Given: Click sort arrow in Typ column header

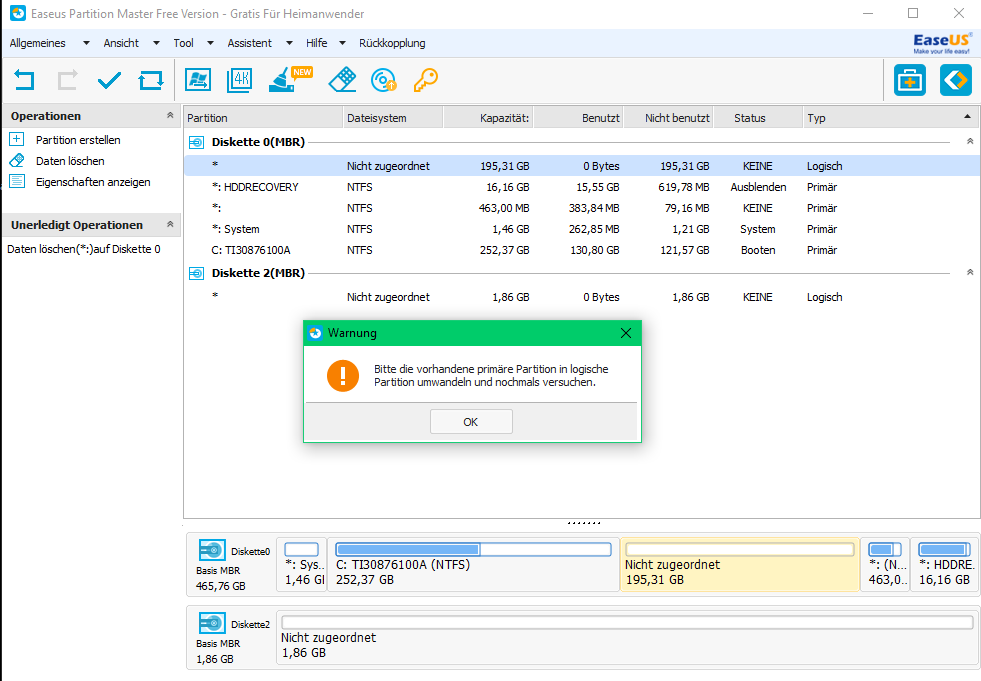Looking at the screenshot, I should (x=967, y=116).
